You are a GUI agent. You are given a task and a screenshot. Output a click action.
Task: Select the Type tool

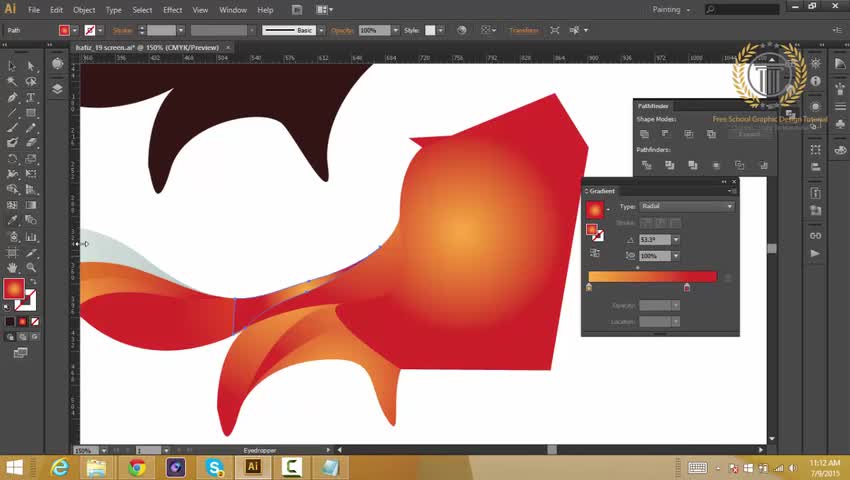(31, 97)
